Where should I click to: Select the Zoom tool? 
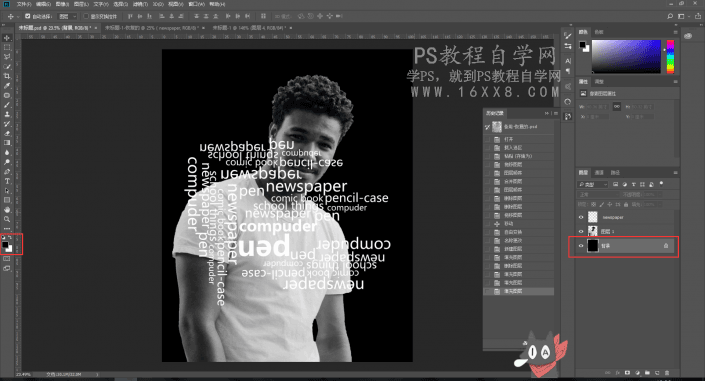(x=7, y=219)
